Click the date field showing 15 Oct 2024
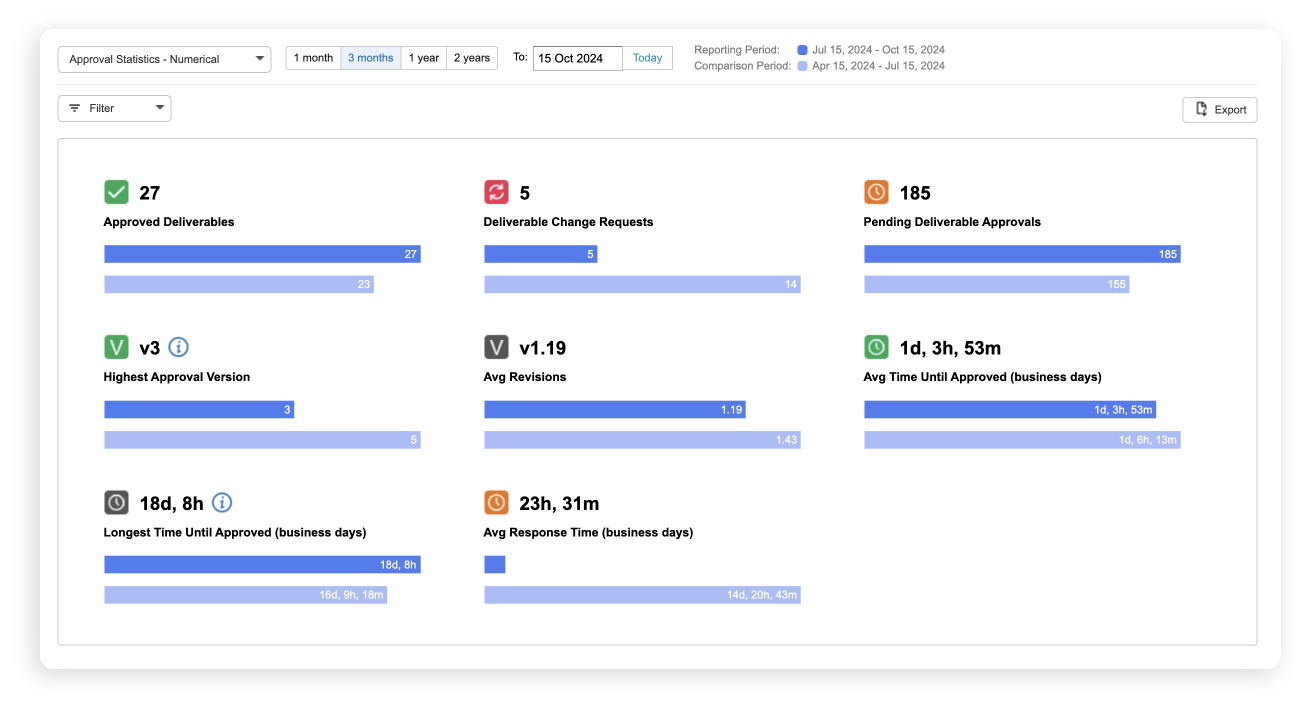 click(577, 58)
